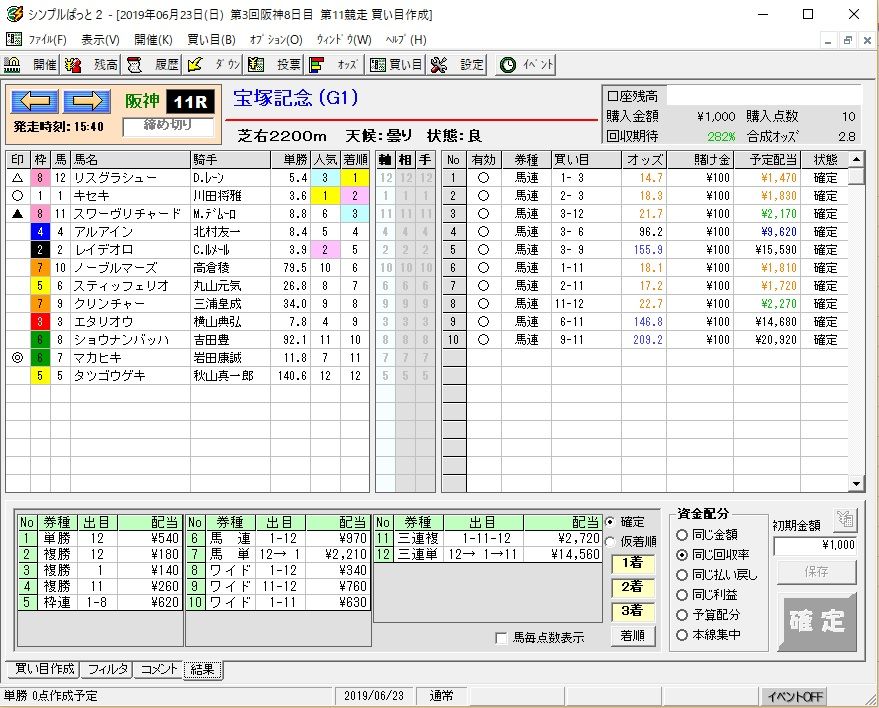Switch to the 結果 tab
This screenshot has height=708, width=879.
point(203,670)
